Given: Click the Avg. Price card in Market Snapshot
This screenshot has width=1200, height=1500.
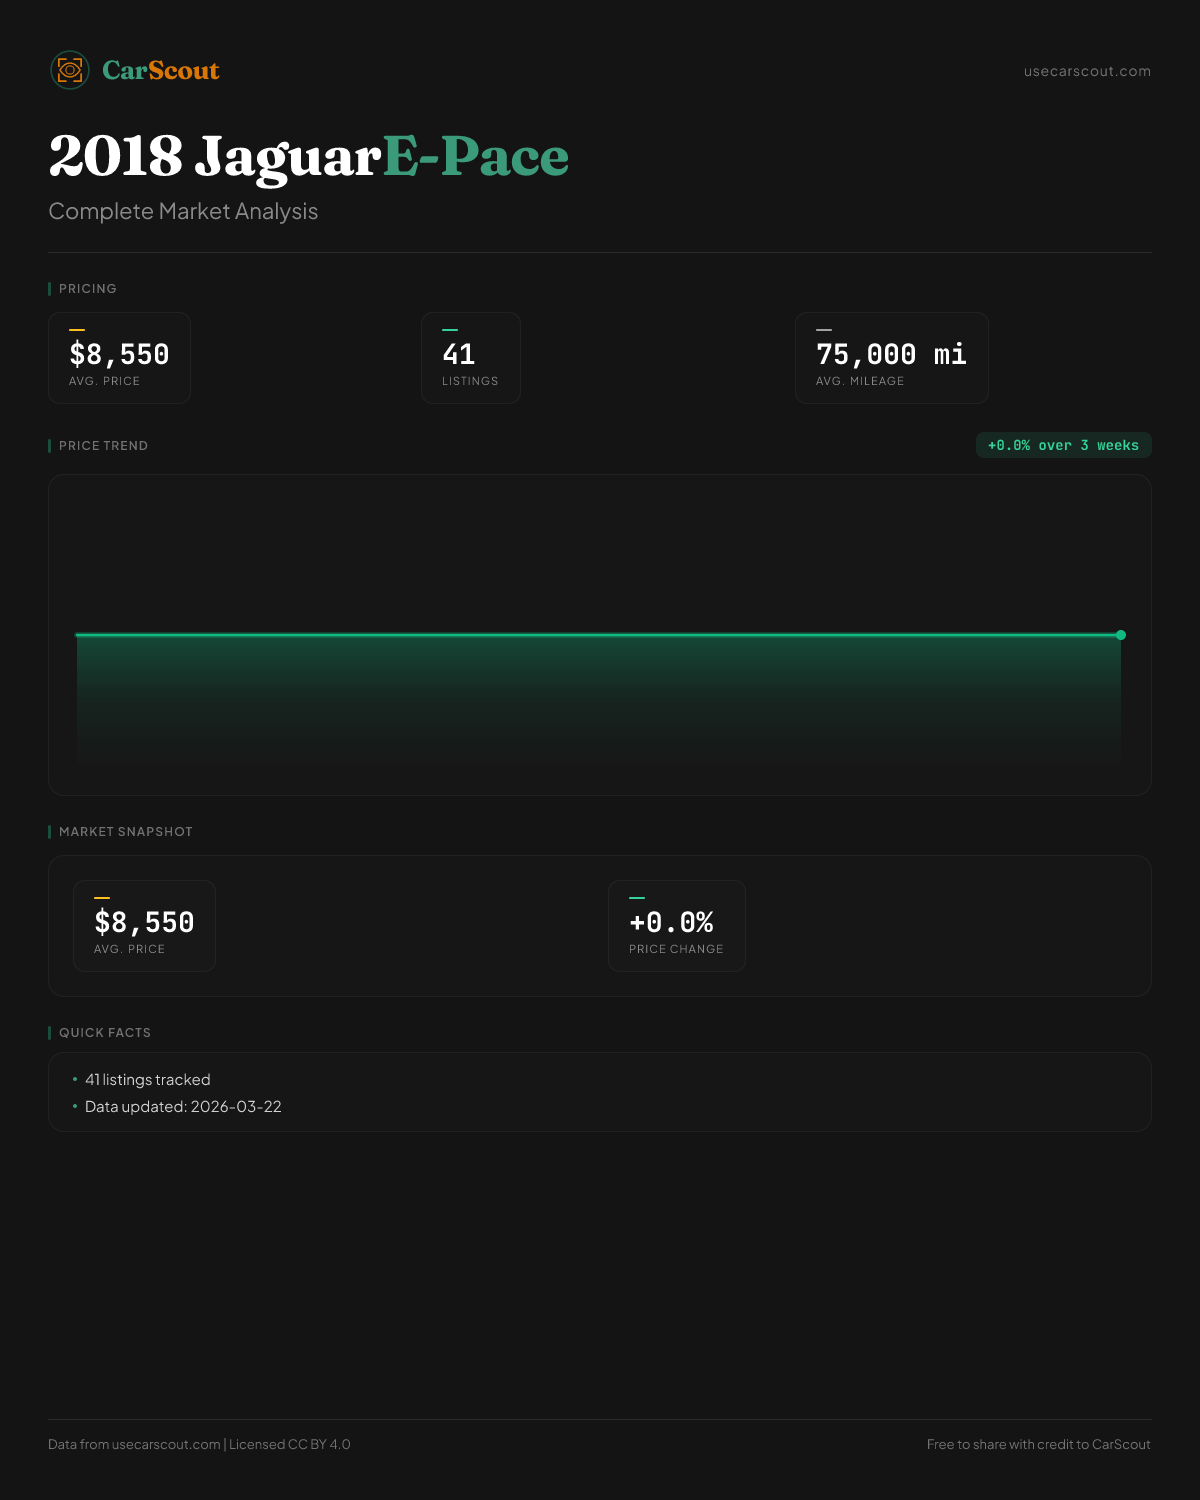Looking at the screenshot, I should pyautogui.click(x=144, y=926).
